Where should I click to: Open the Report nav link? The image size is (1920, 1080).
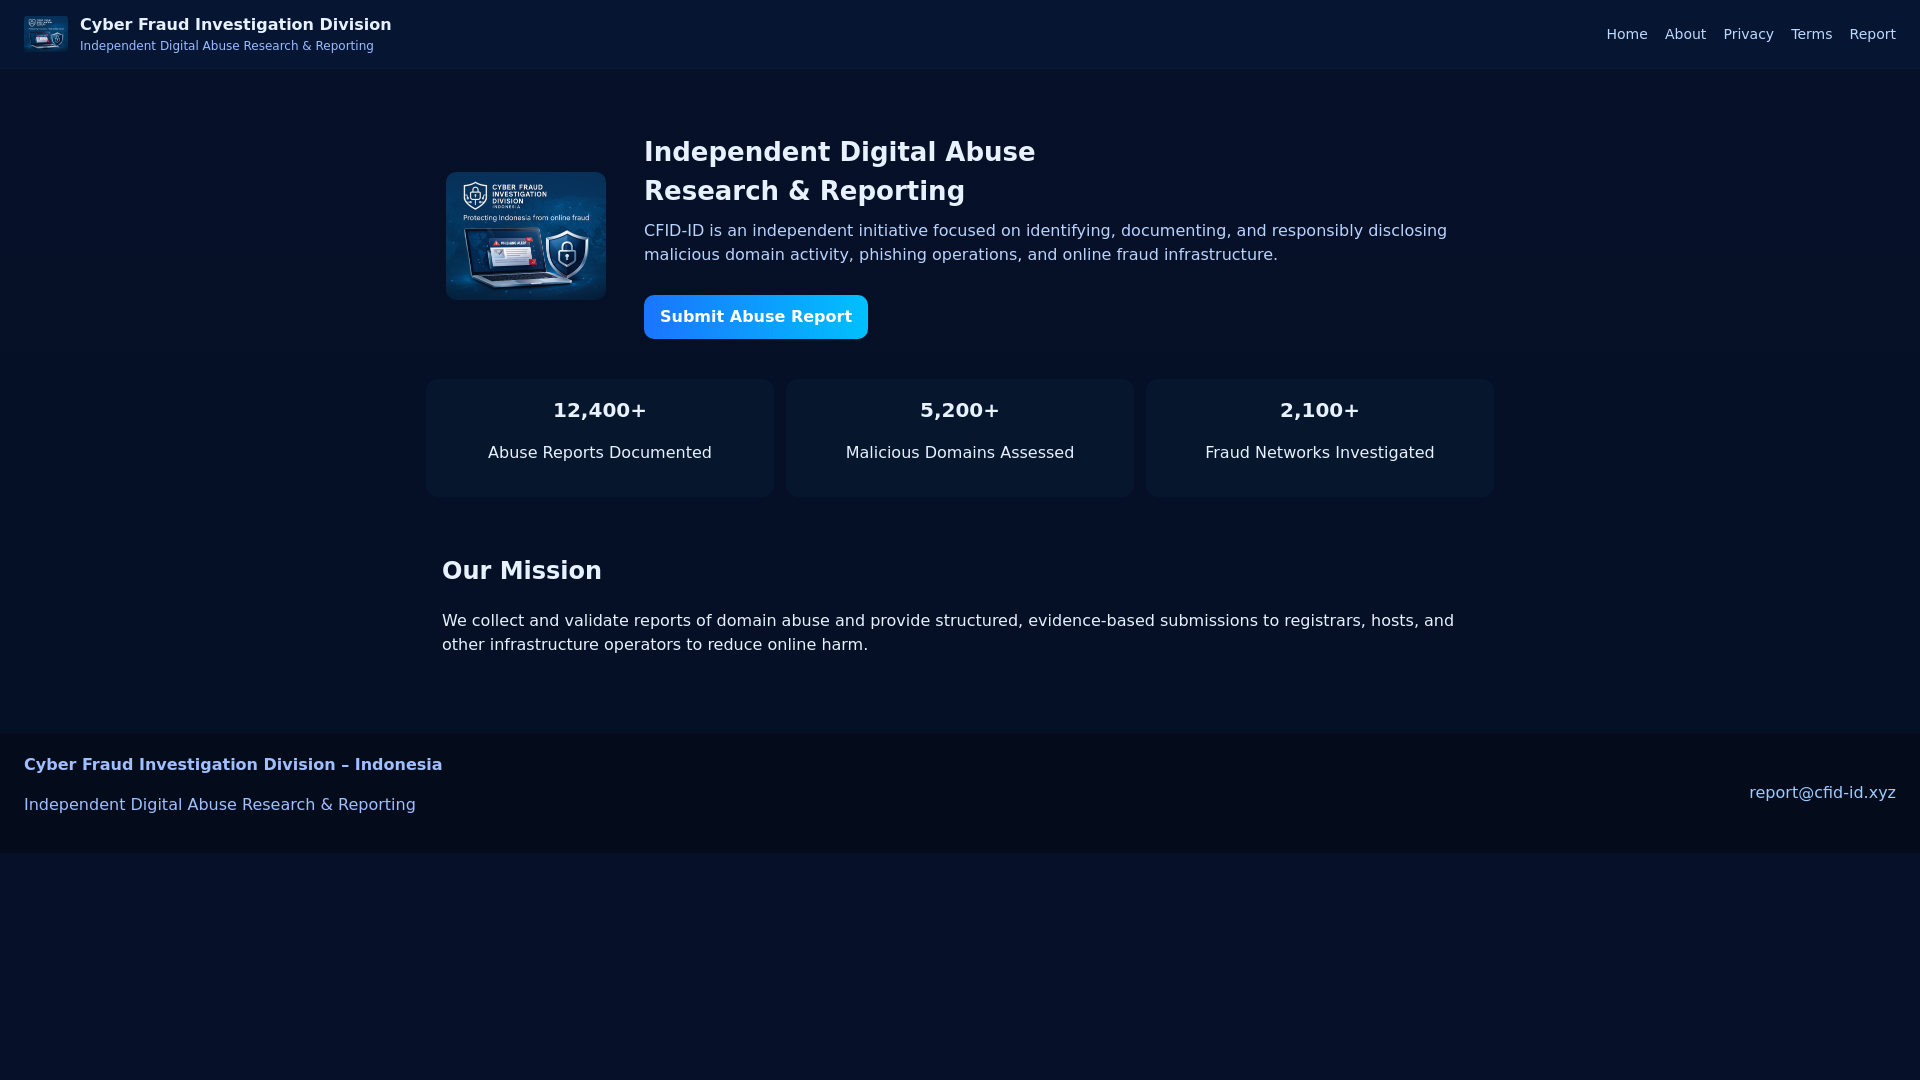pyautogui.click(x=1872, y=34)
